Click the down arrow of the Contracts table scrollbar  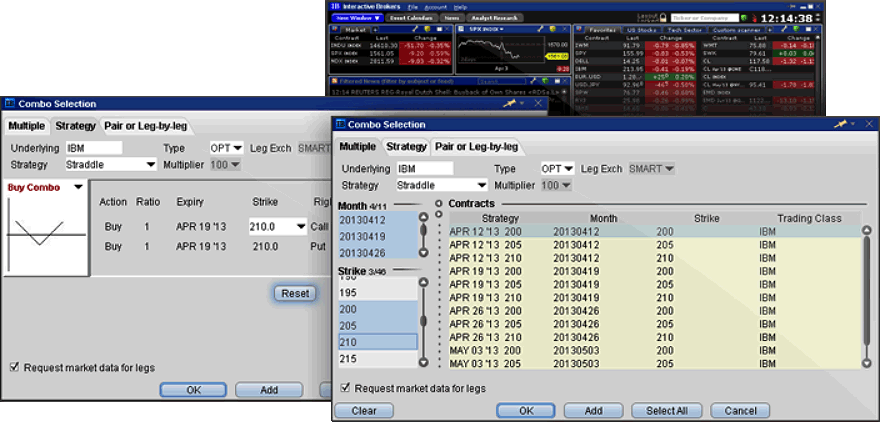pyautogui.click(x=867, y=364)
